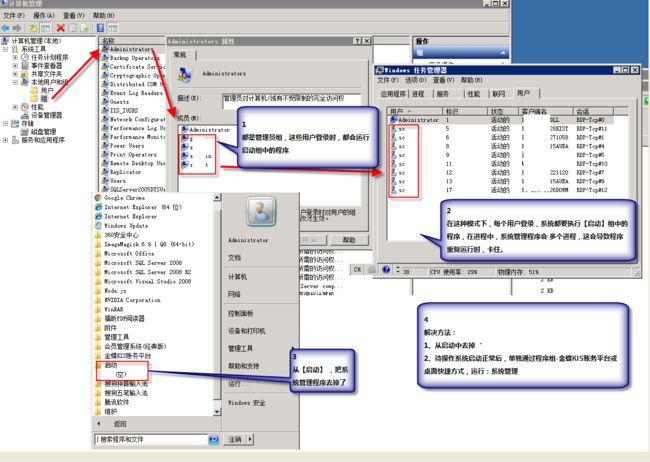Viewport: 650px width, 462px height.
Task: Click the red X delete toolbar icon
Action: pos(61,28)
